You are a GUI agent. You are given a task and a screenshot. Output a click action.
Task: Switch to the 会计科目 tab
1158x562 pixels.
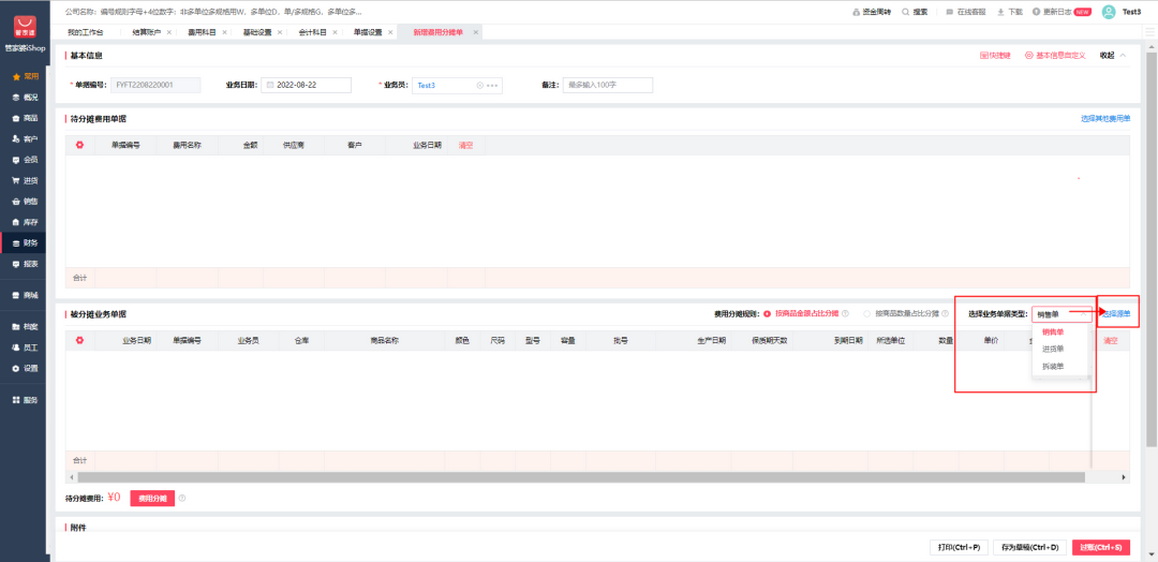312,32
